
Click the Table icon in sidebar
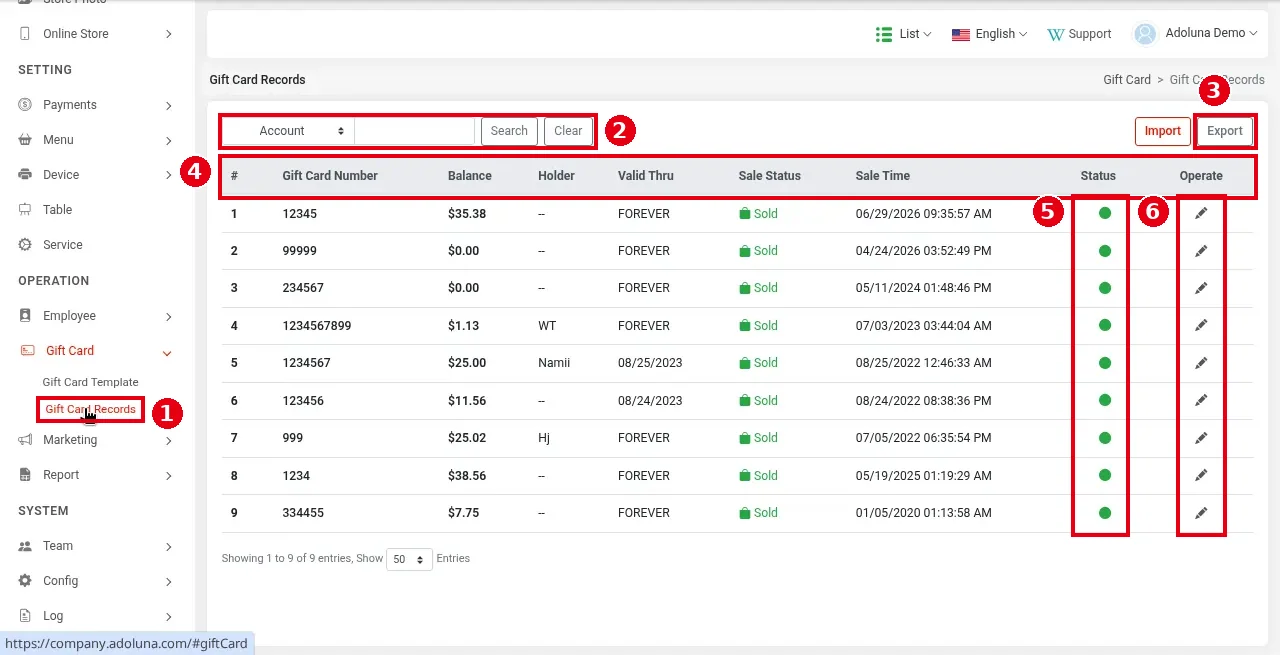click(25, 210)
